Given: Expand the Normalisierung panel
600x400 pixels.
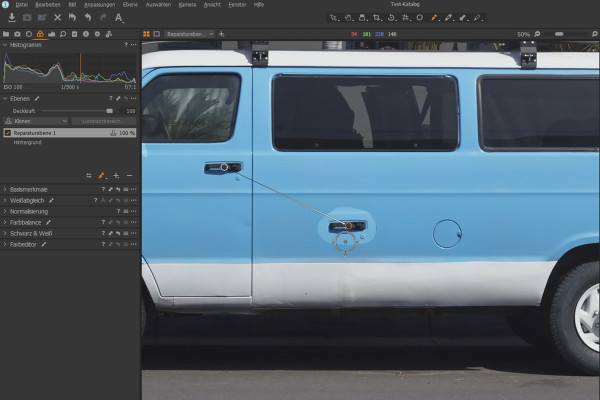Looking at the screenshot, I should (5, 211).
